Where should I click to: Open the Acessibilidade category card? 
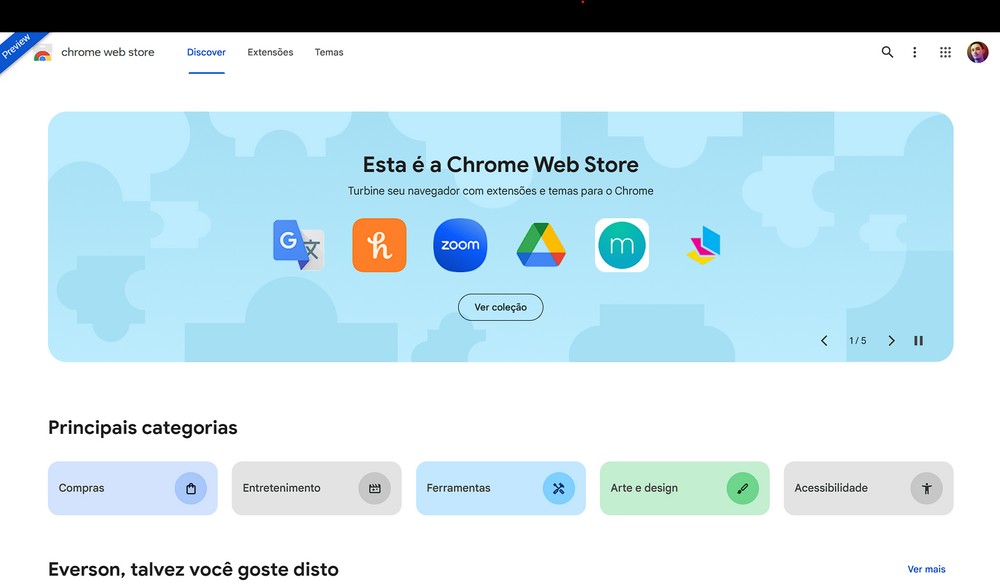869,489
